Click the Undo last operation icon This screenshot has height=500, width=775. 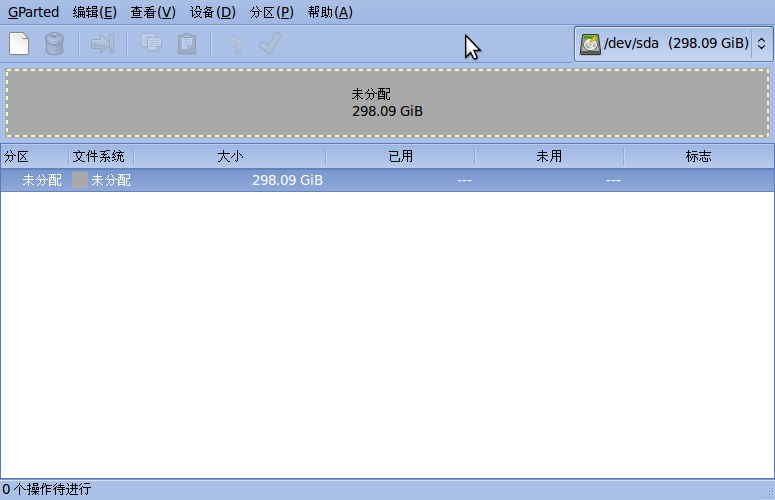[235, 44]
